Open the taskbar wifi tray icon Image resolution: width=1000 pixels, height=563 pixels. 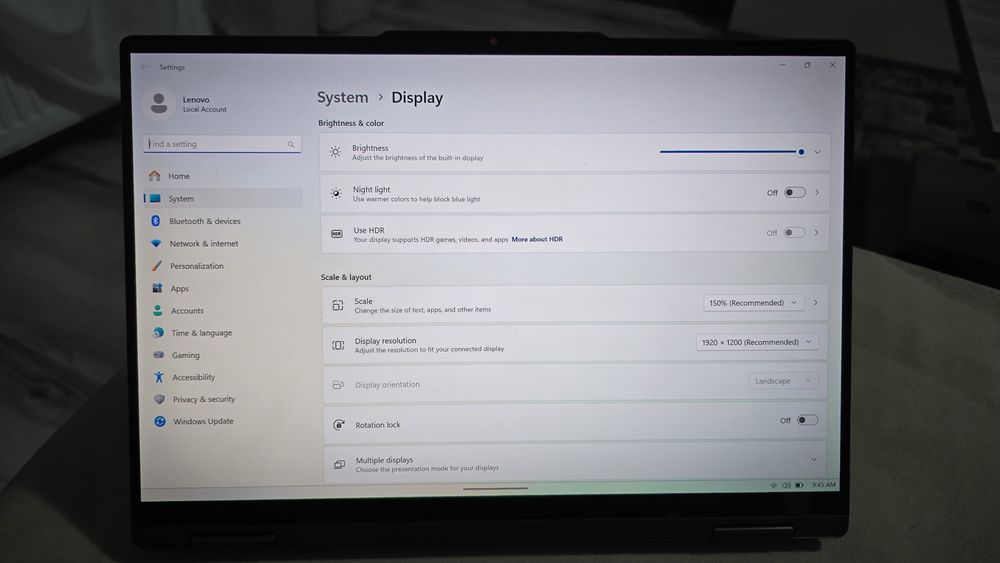tap(774, 485)
